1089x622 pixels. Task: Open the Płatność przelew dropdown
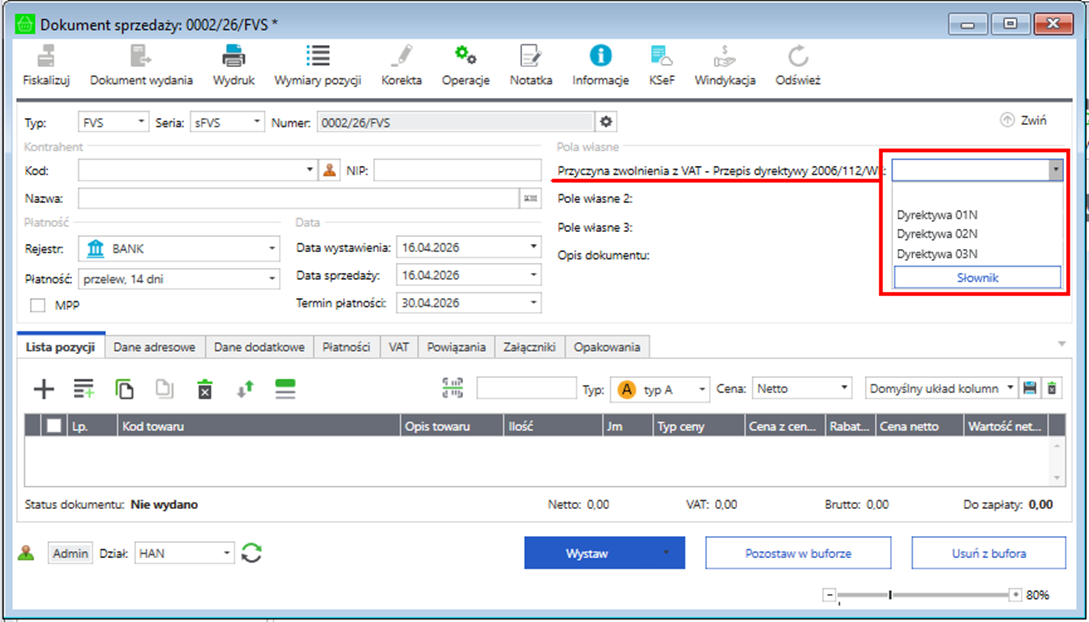pos(272,279)
